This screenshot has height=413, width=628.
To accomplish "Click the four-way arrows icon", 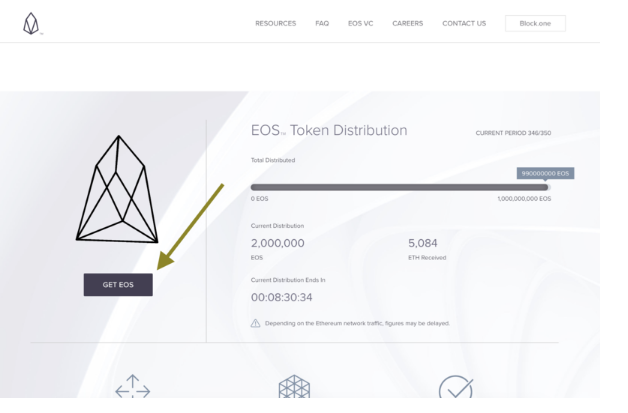I will [x=132, y=389].
